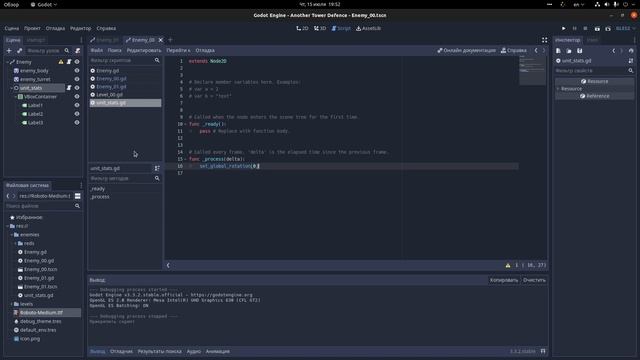Collapse the Enemy root node in scene tree
Screen dimensions: 640x360
7,62
